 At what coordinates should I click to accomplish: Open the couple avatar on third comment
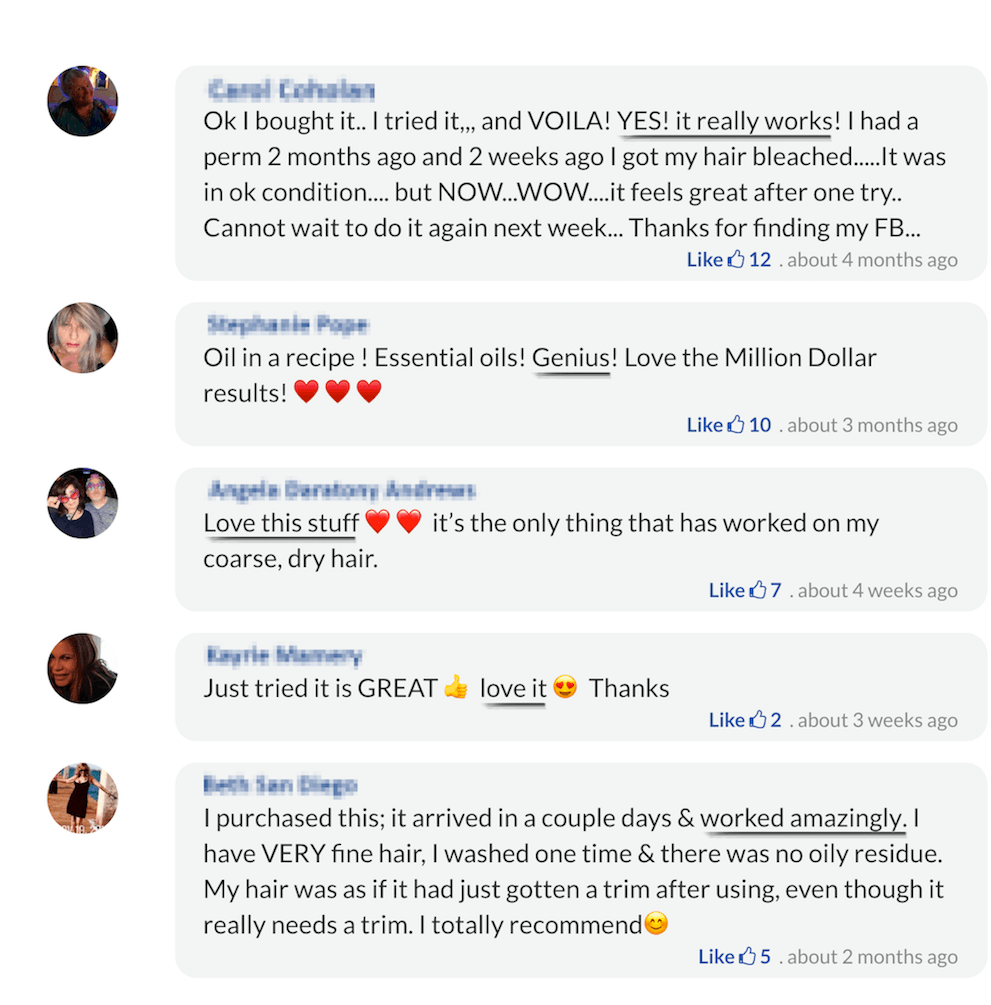tap(83, 503)
